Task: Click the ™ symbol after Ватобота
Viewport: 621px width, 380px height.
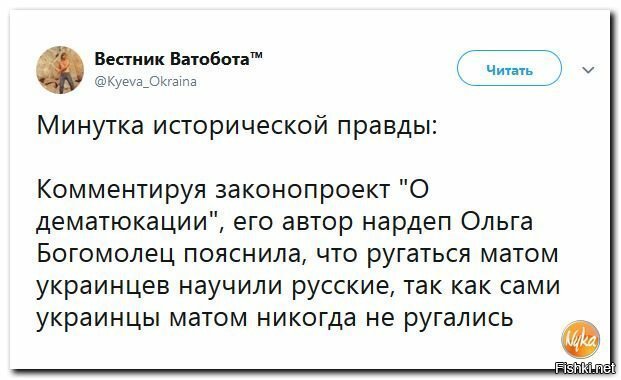Action: (x=256, y=54)
